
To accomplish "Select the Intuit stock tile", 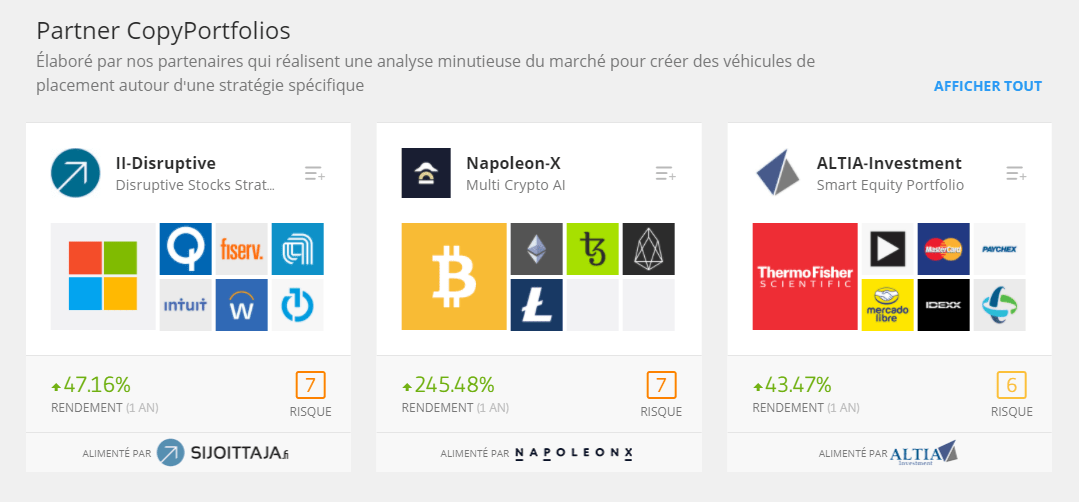I will [x=186, y=305].
